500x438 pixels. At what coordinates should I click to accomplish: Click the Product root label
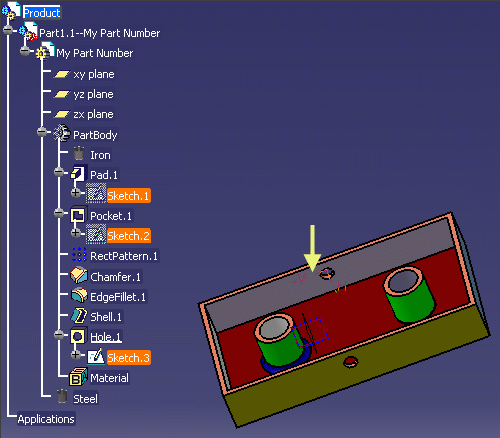(42, 13)
